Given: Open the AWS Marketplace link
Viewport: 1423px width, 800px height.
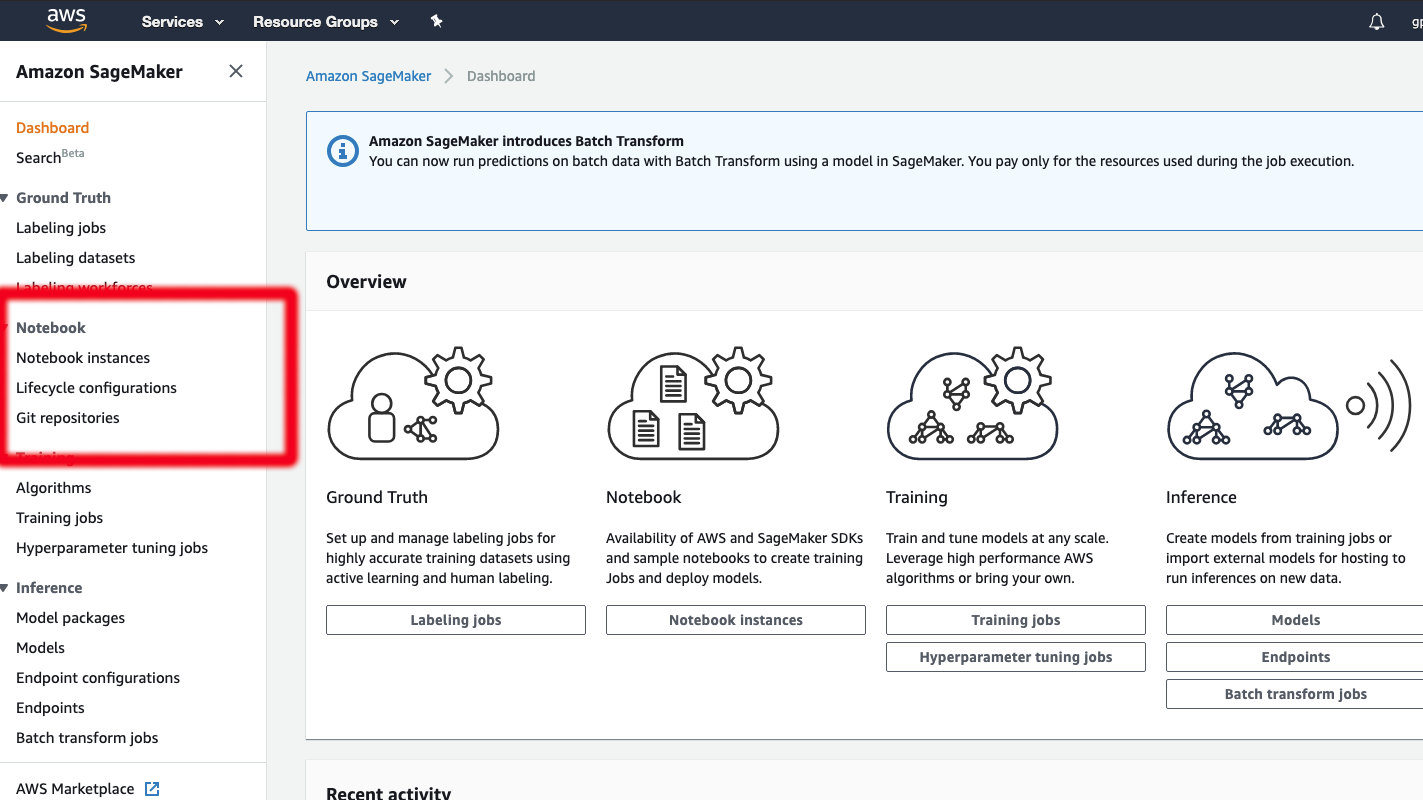Looking at the screenshot, I should (x=75, y=789).
